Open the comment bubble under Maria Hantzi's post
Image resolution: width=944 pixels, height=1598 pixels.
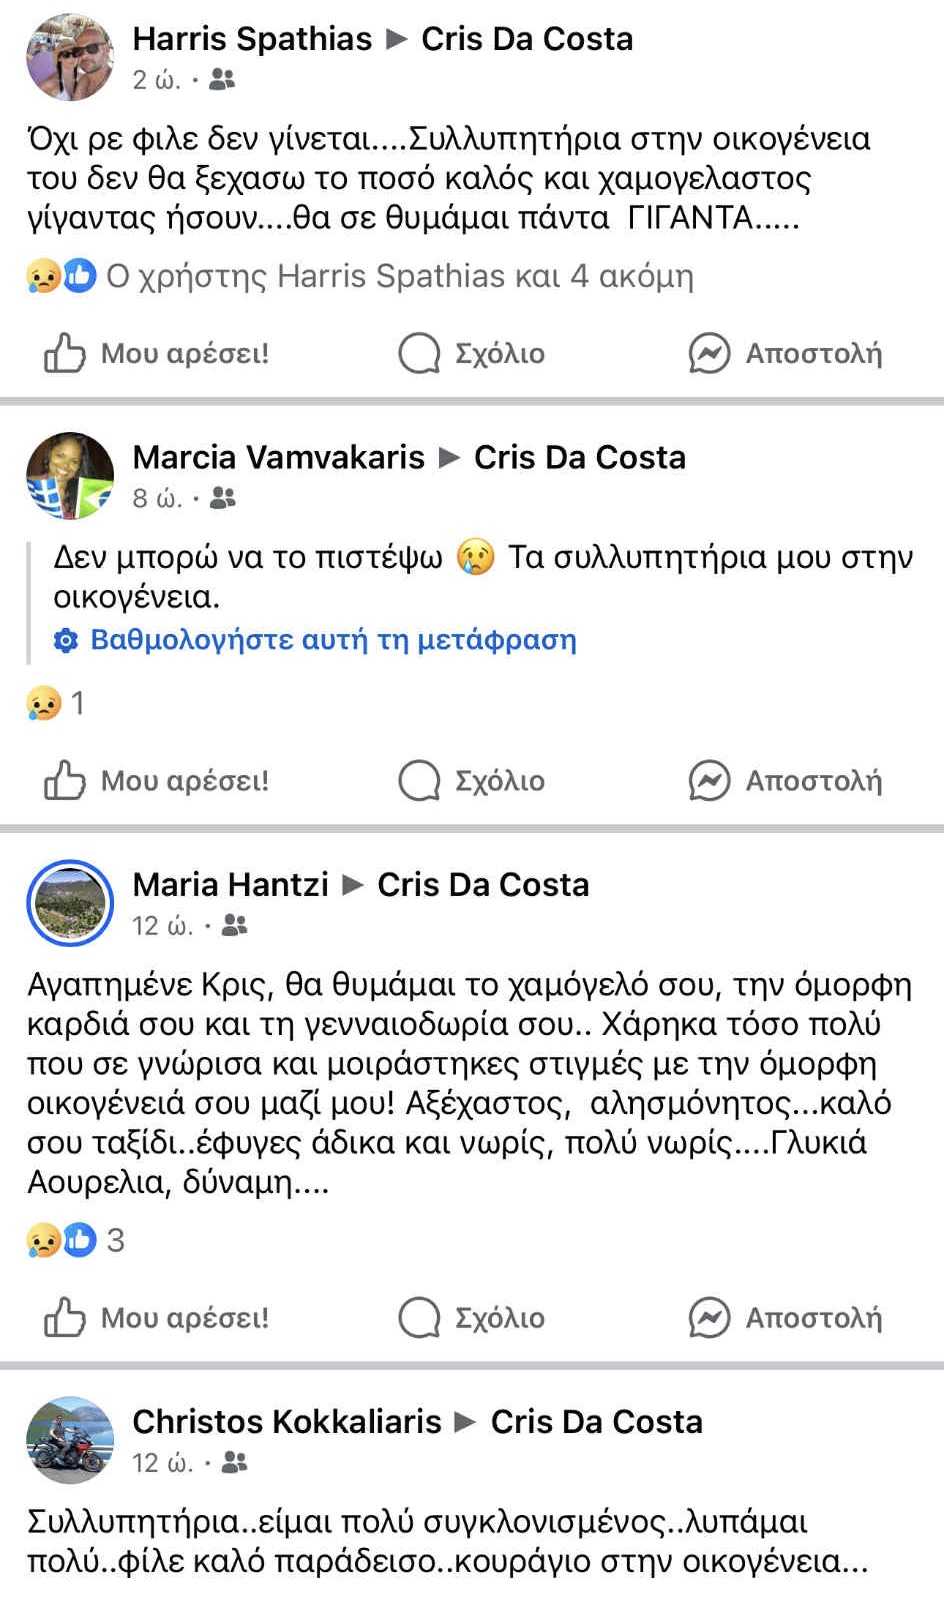click(x=419, y=1317)
